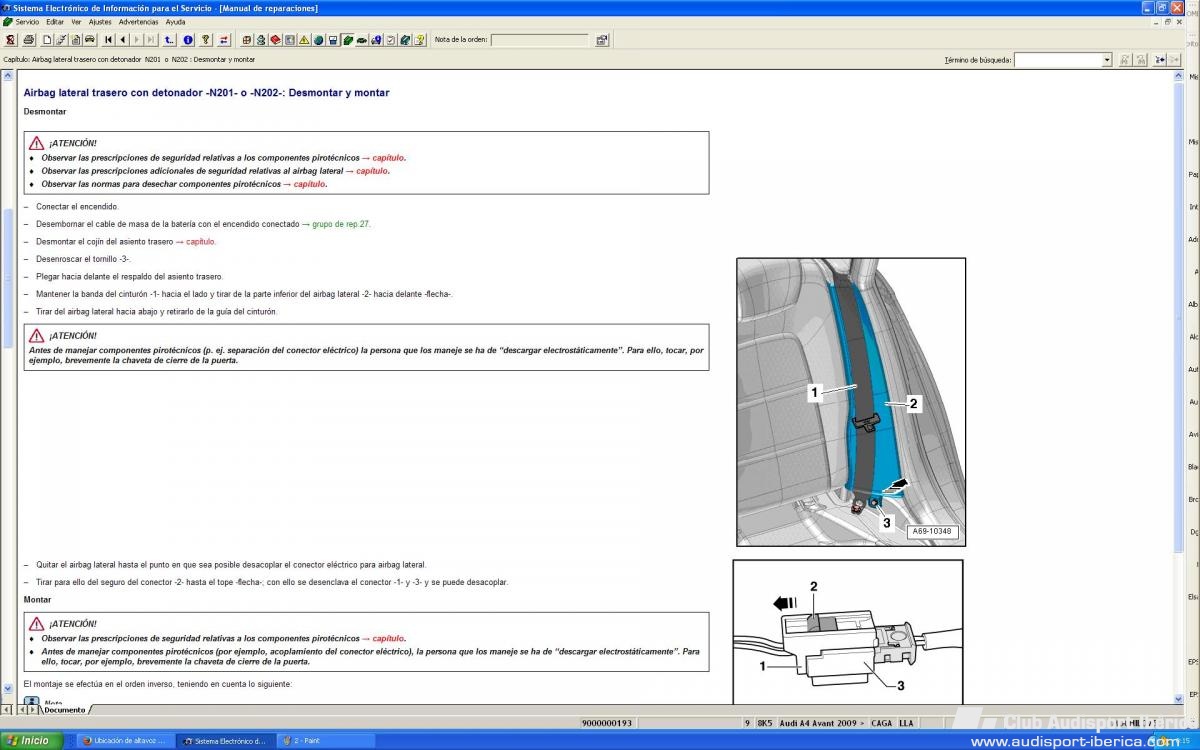Click into the search term input field

click(x=1058, y=60)
